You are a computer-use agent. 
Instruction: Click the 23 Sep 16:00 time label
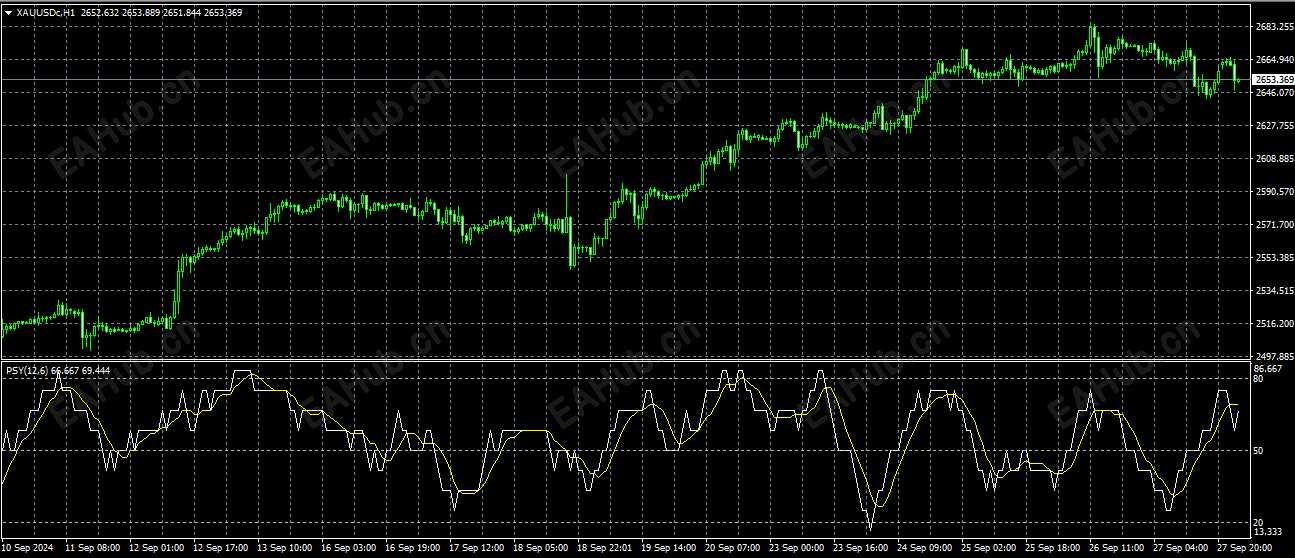tap(861, 548)
